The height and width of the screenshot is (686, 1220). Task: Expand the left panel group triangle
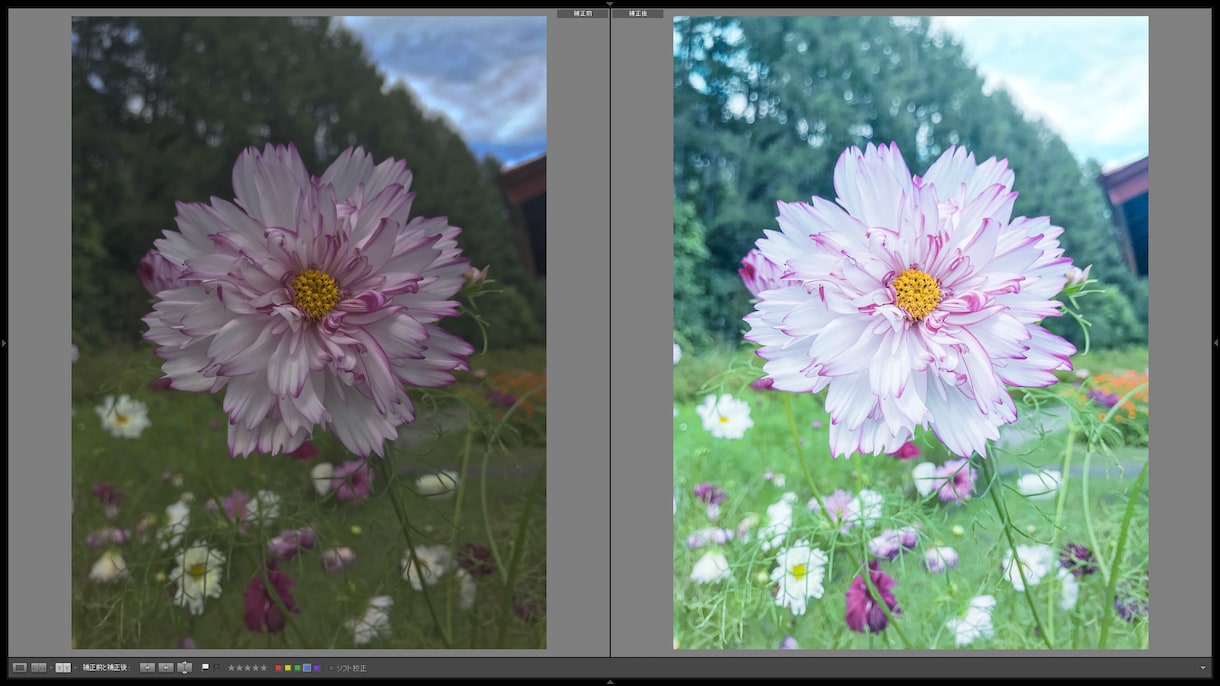(4, 343)
